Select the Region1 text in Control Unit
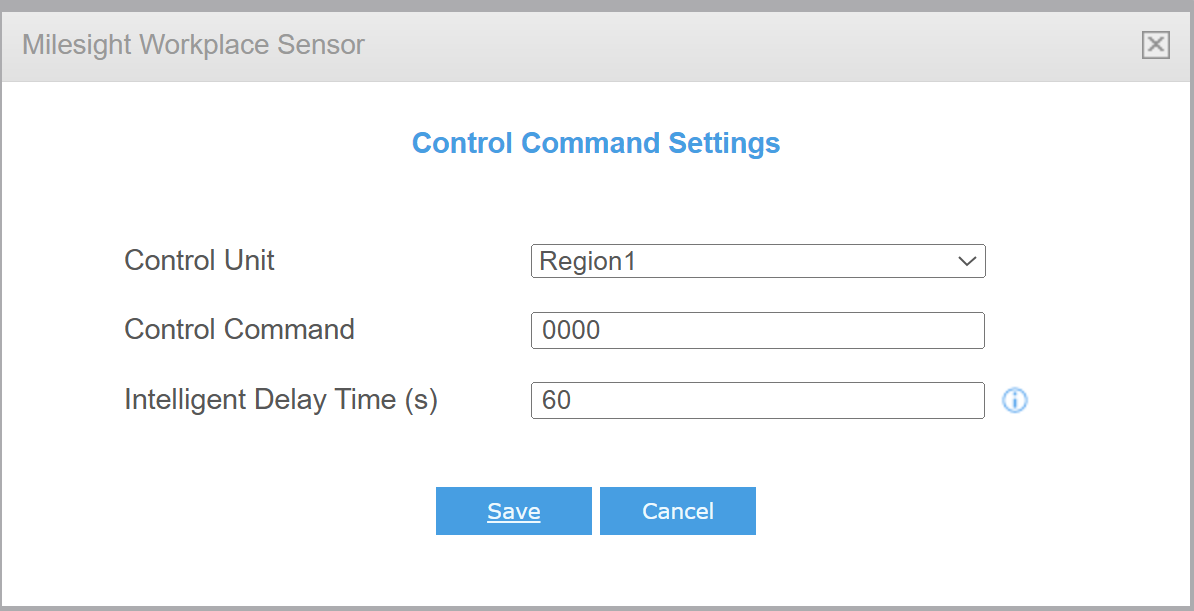This screenshot has height=611, width=1194. coord(587,262)
